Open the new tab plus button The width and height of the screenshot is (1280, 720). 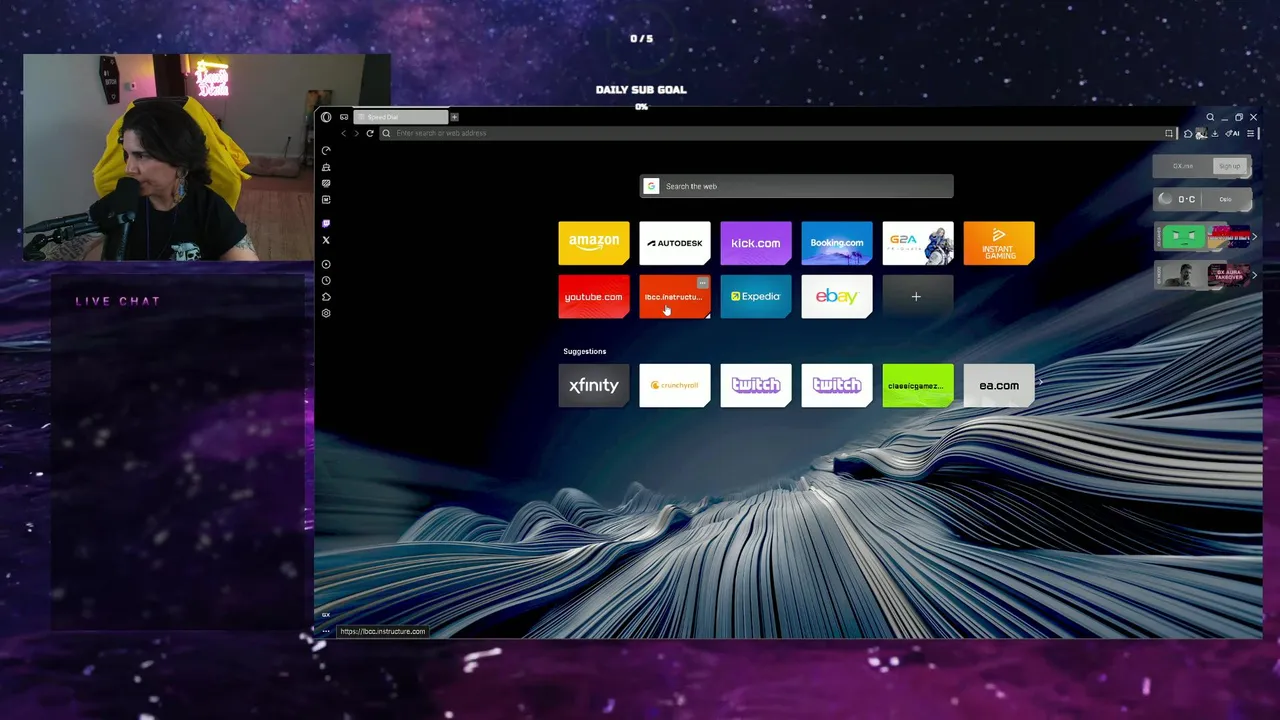pos(454,117)
